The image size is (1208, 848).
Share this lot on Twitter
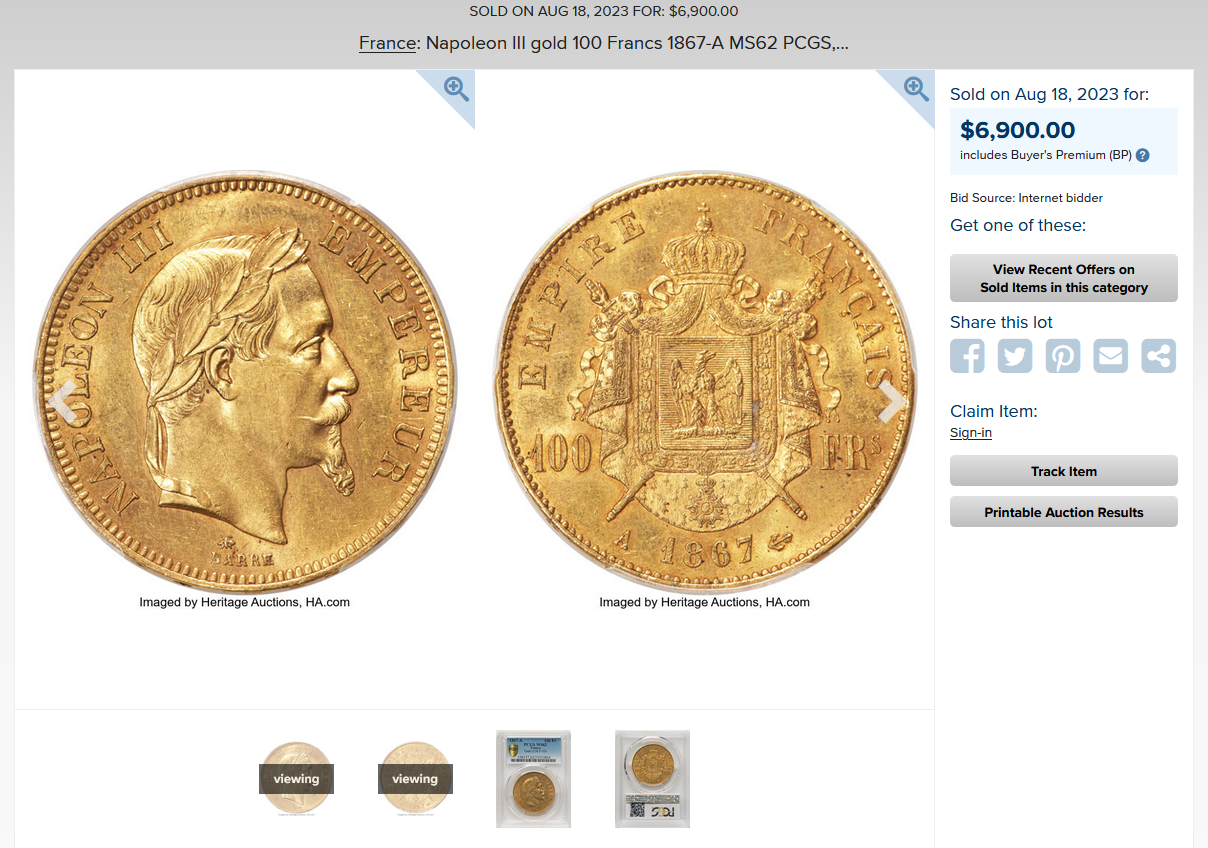pos(1015,356)
